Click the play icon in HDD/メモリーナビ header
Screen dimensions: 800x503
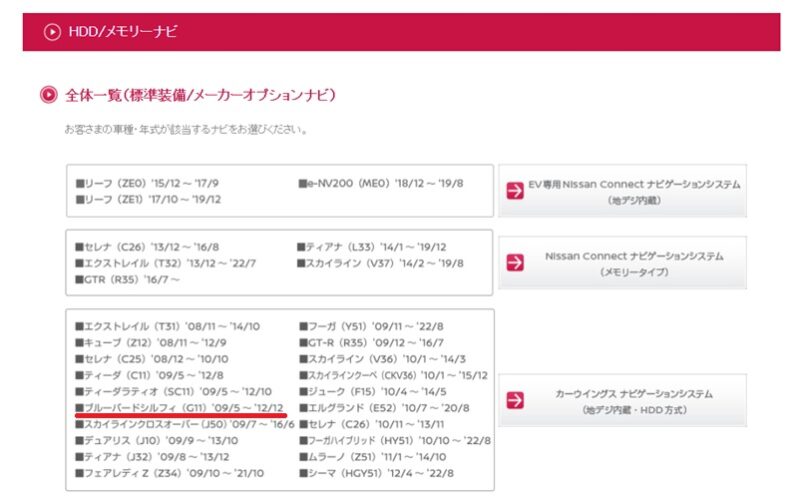click(x=52, y=32)
